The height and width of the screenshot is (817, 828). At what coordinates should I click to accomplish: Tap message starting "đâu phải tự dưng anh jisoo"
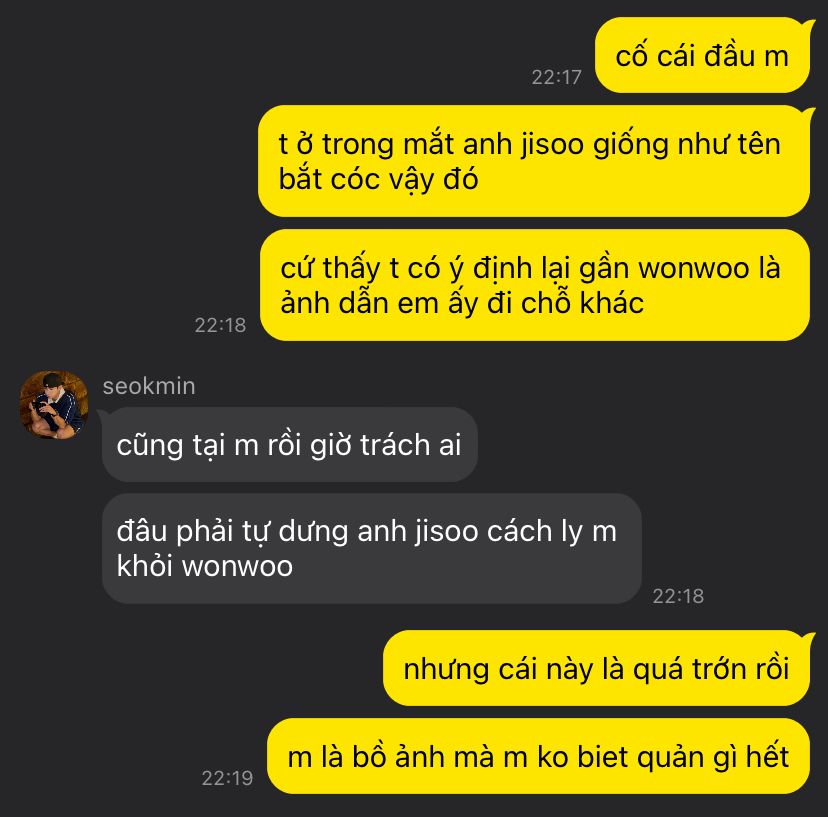click(x=372, y=548)
